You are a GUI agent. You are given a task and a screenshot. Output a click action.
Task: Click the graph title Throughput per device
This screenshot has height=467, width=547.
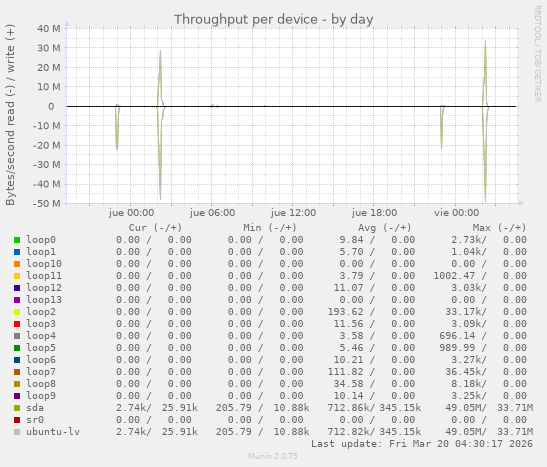pyautogui.click(x=274, y=20)
